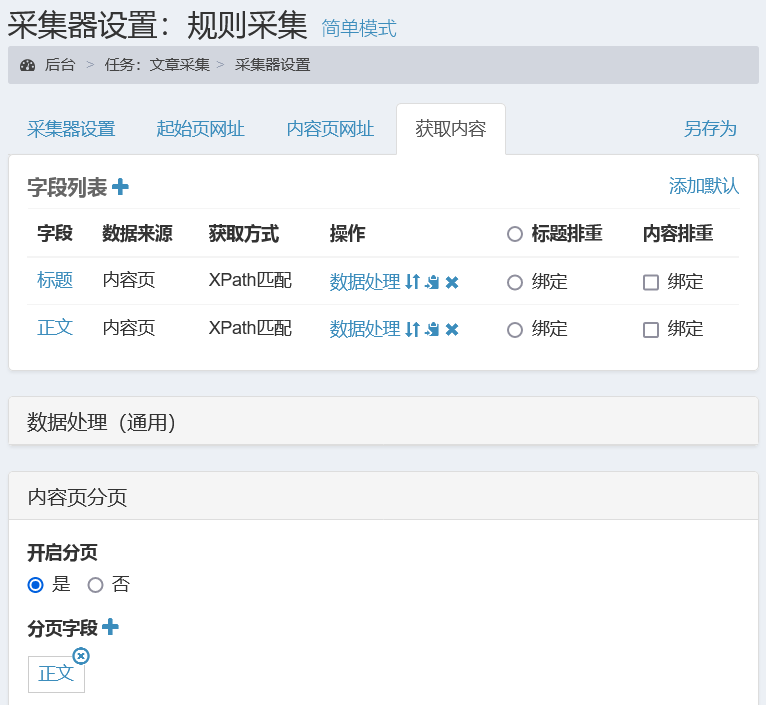The height and width of the screenshot is (705, 766).
Task: Click 添加默认 link
Action: point(704,186)
